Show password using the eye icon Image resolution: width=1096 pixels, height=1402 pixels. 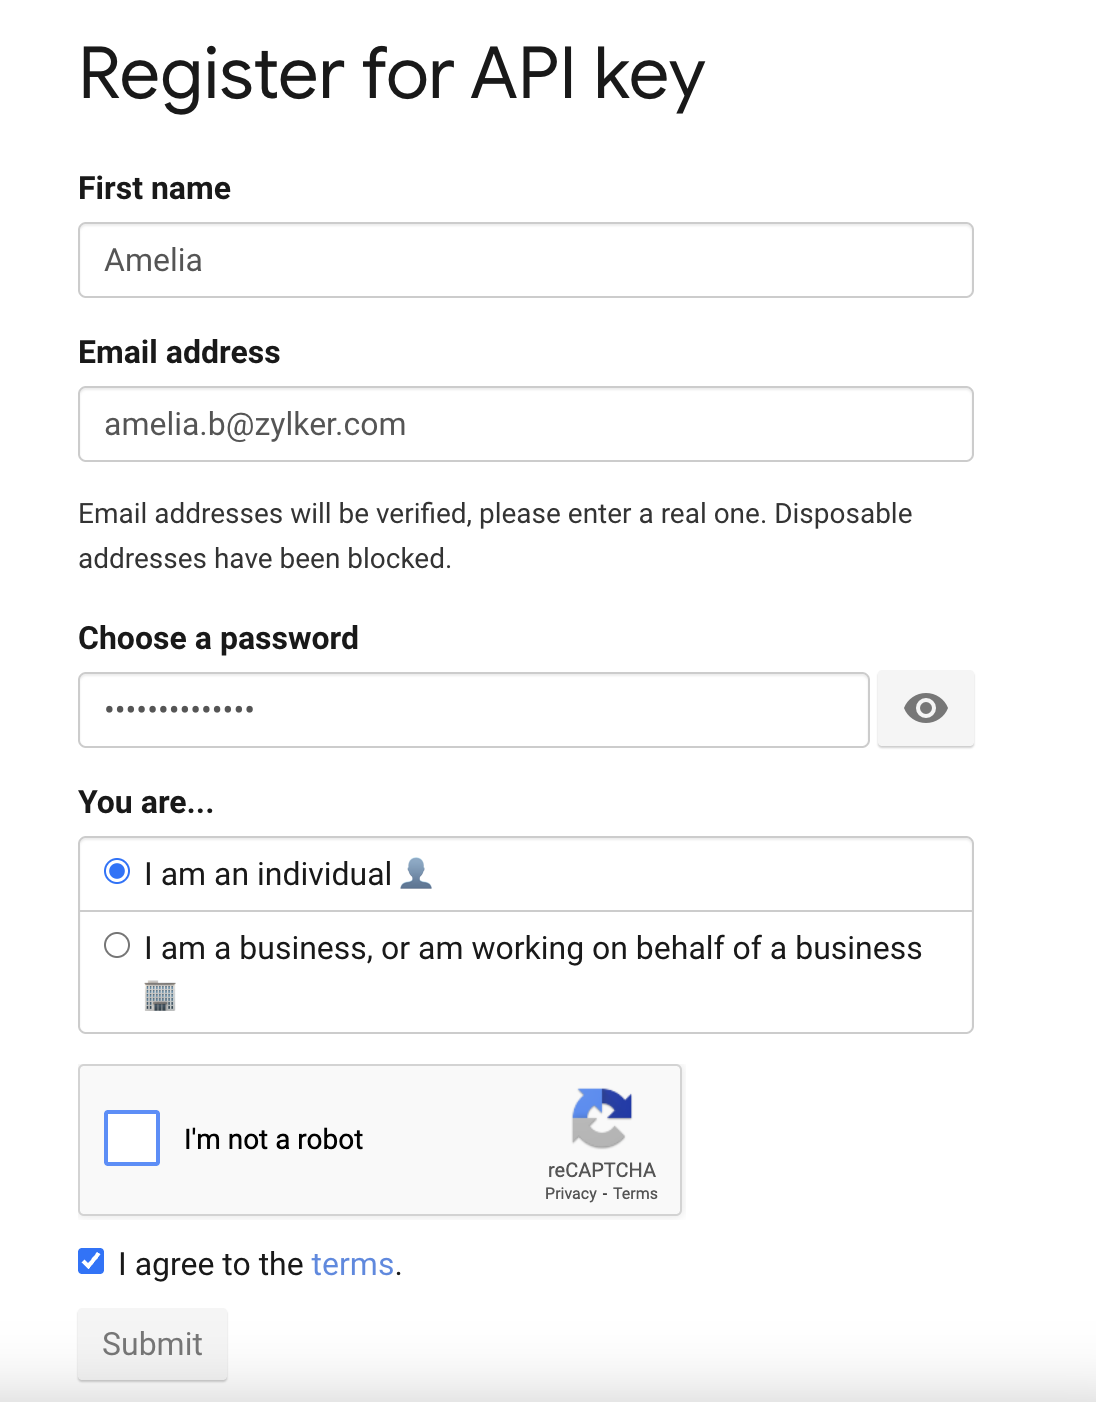(925, 709)
